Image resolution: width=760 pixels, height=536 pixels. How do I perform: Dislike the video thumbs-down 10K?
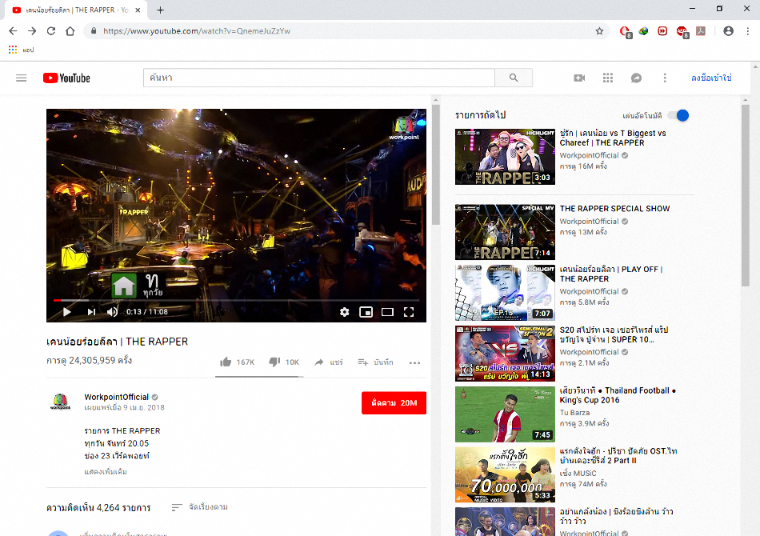284,362
